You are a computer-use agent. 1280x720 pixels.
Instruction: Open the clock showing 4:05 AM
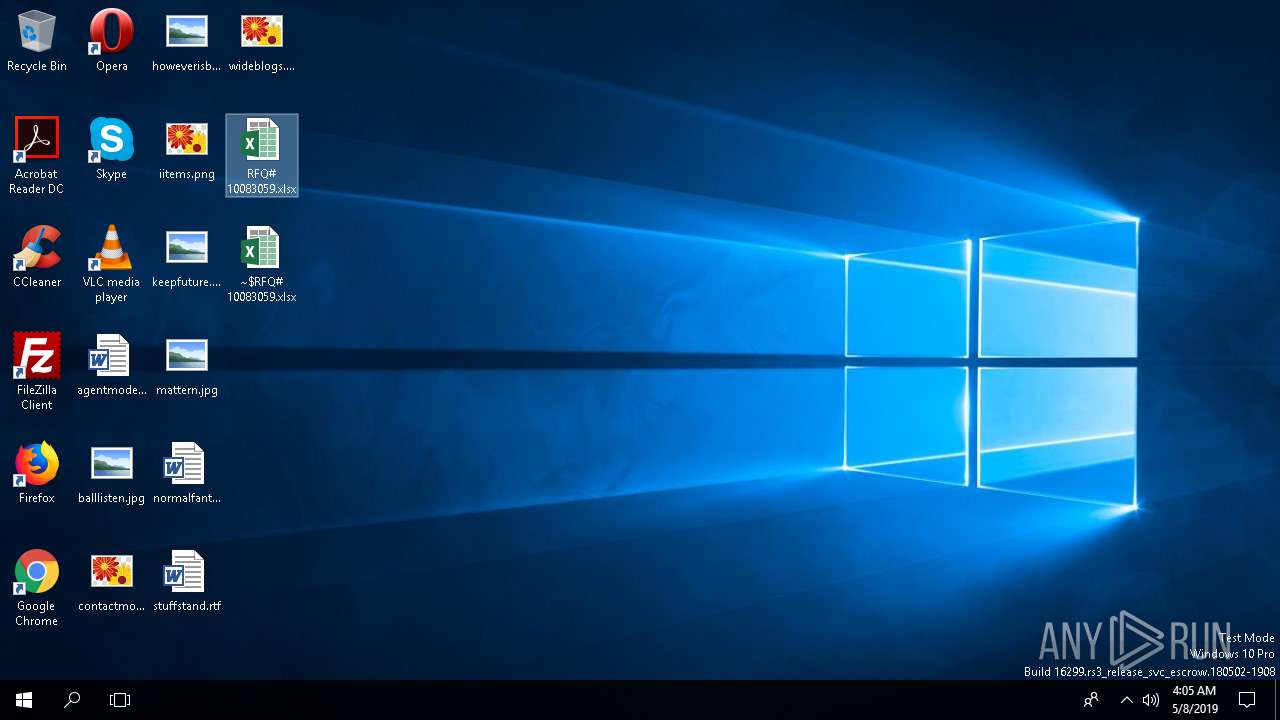(1194, 700)
